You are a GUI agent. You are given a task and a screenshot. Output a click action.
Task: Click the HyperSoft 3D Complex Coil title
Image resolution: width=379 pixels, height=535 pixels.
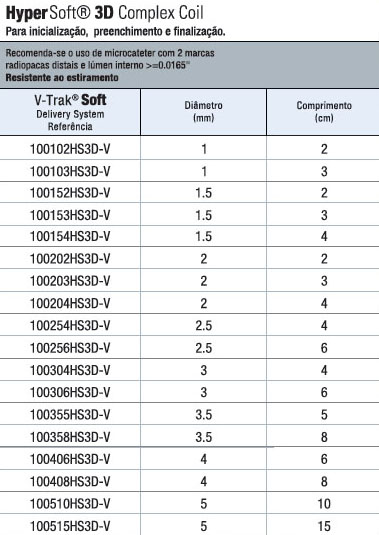tap(104, 14)
